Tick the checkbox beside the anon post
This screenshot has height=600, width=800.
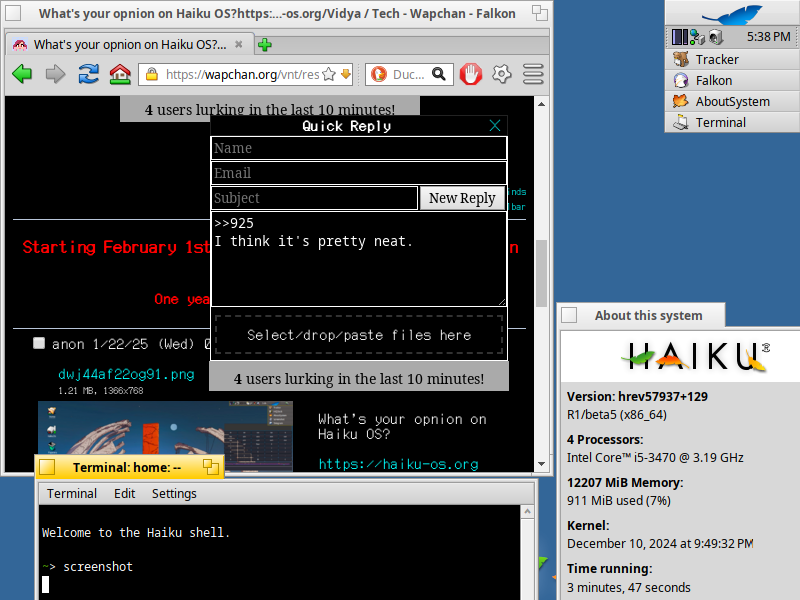pos(39,343)
